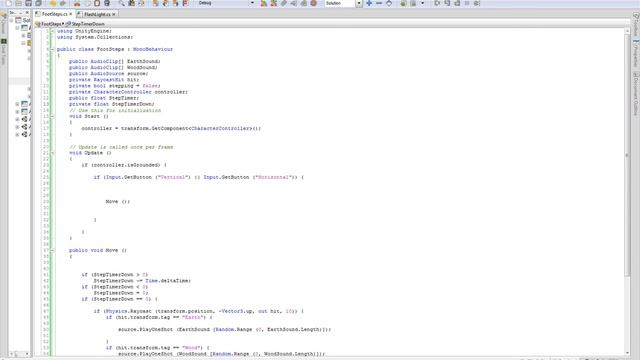Collapse the Solution root tree node

point(11,20)
